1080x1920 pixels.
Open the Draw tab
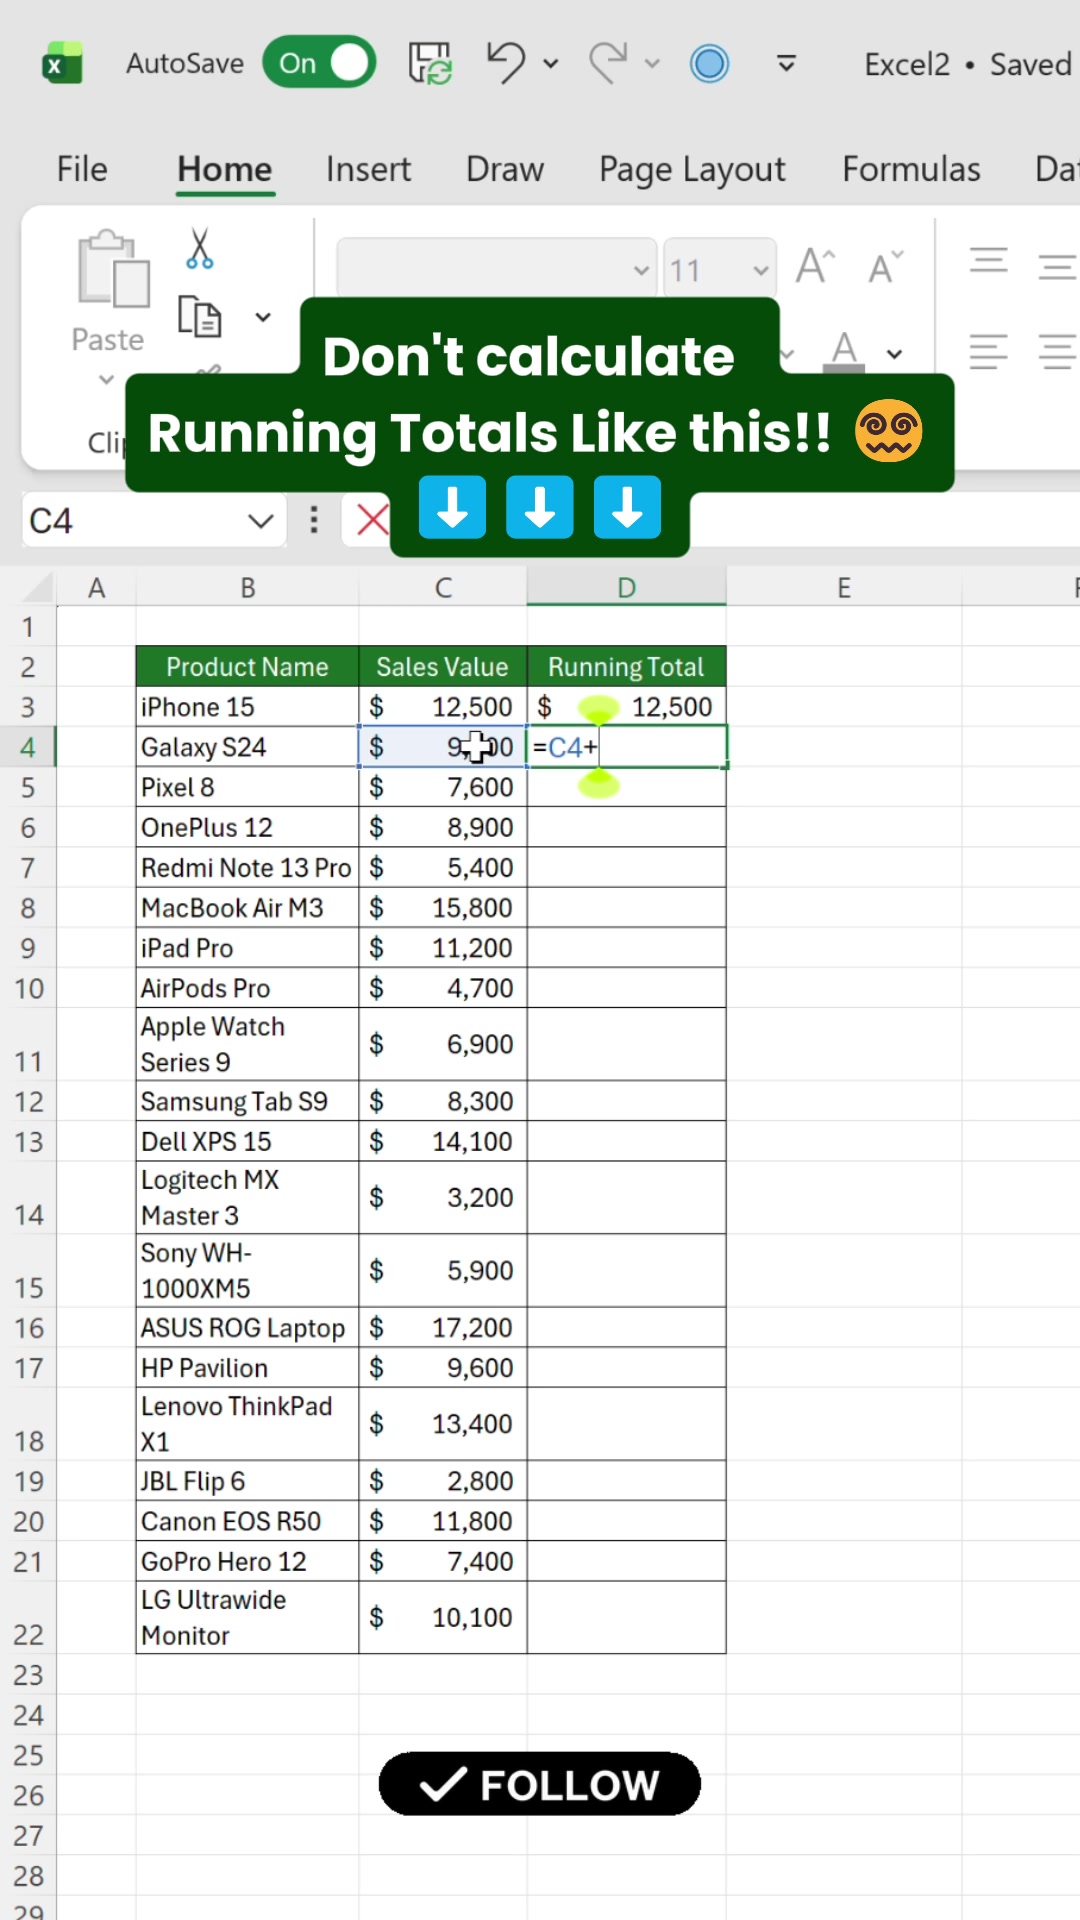pyautogui.click(x=505, y=169)
